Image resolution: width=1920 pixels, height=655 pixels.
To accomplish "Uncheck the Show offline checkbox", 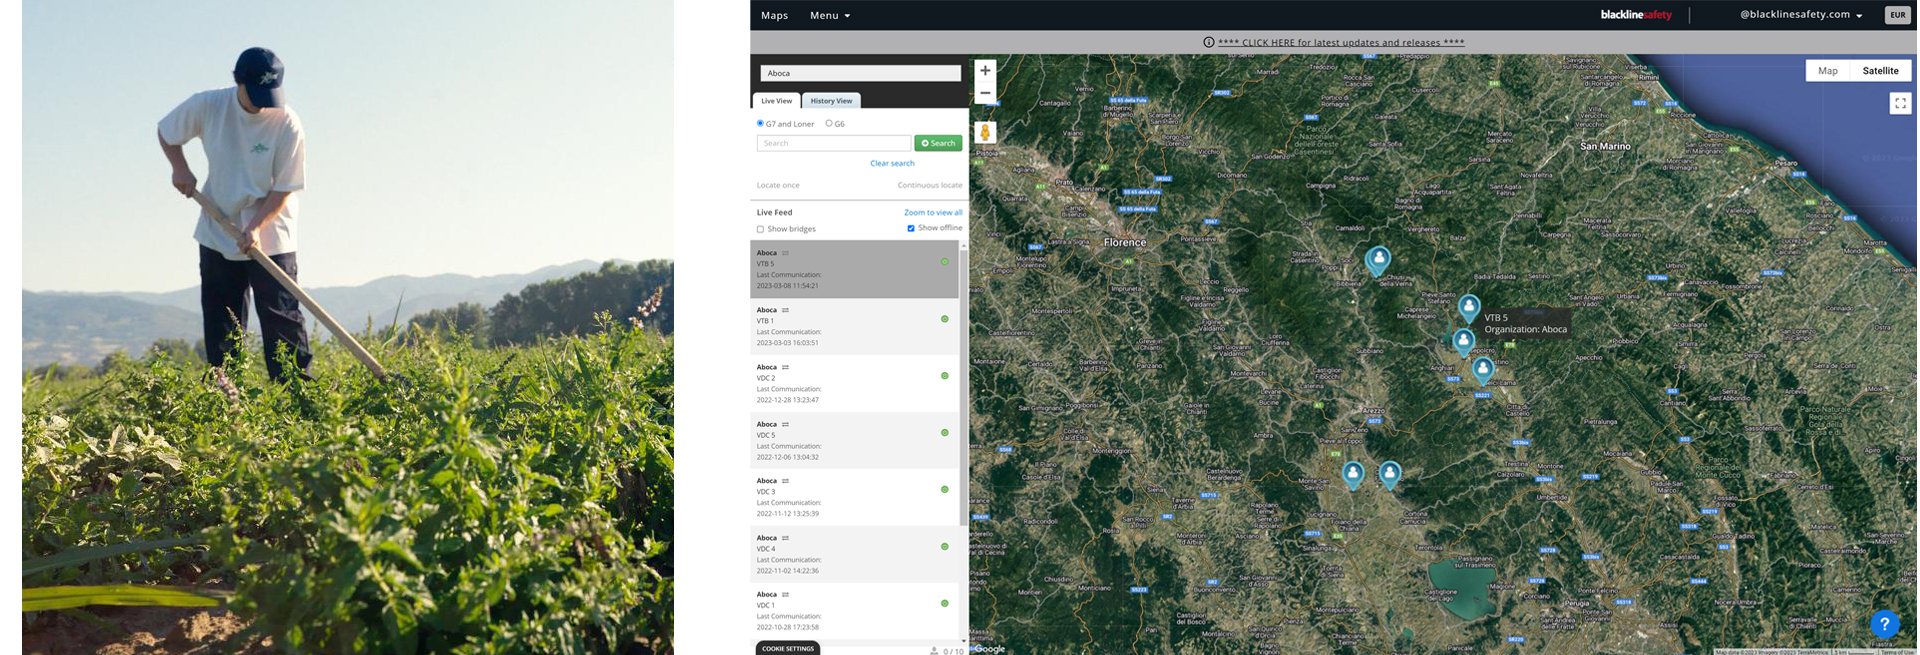I will point(911,228).
